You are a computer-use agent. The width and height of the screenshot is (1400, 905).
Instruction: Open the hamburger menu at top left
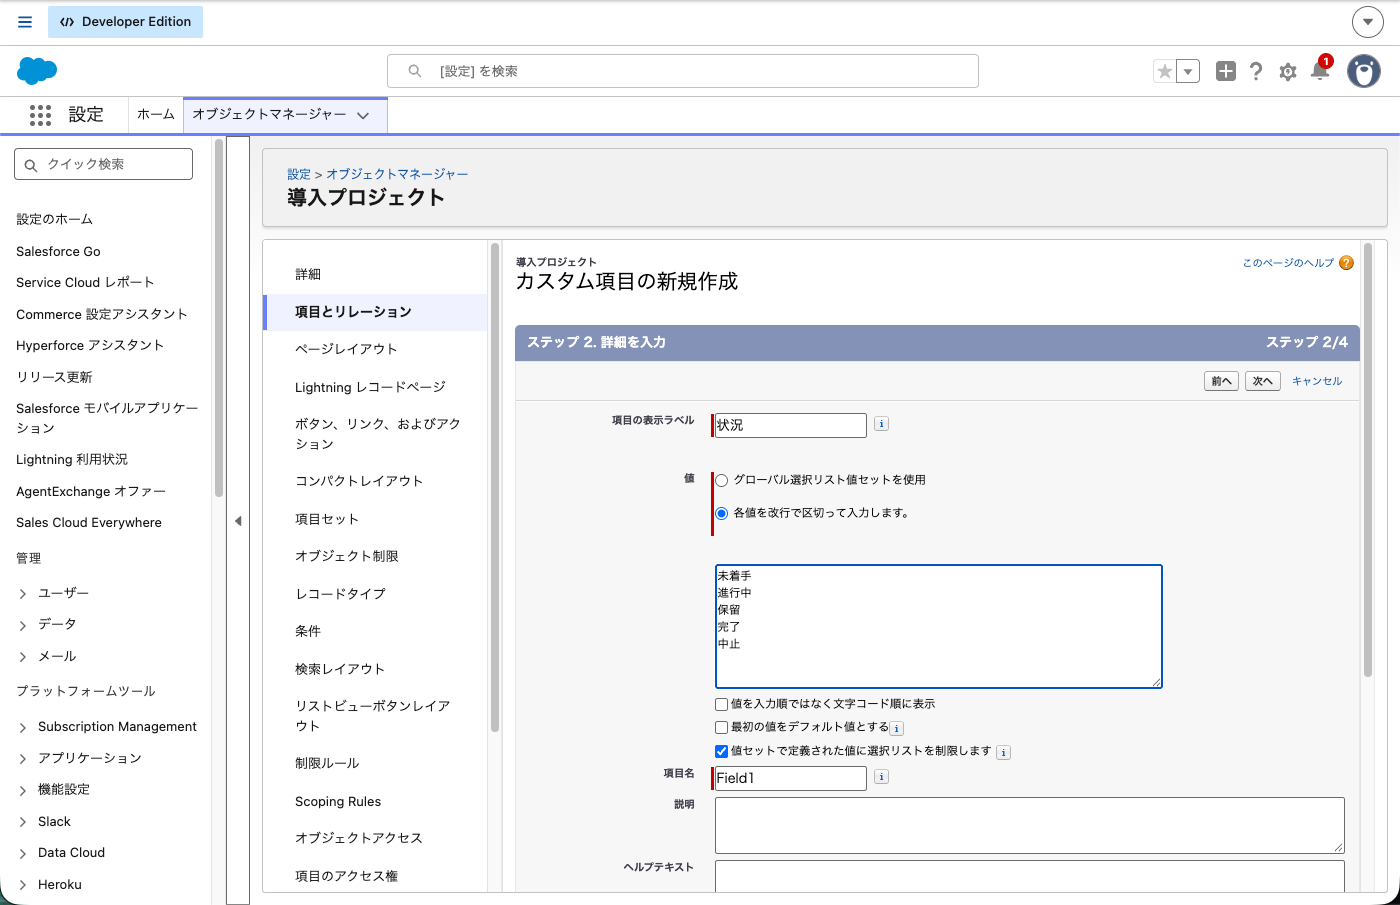[25, 22]
